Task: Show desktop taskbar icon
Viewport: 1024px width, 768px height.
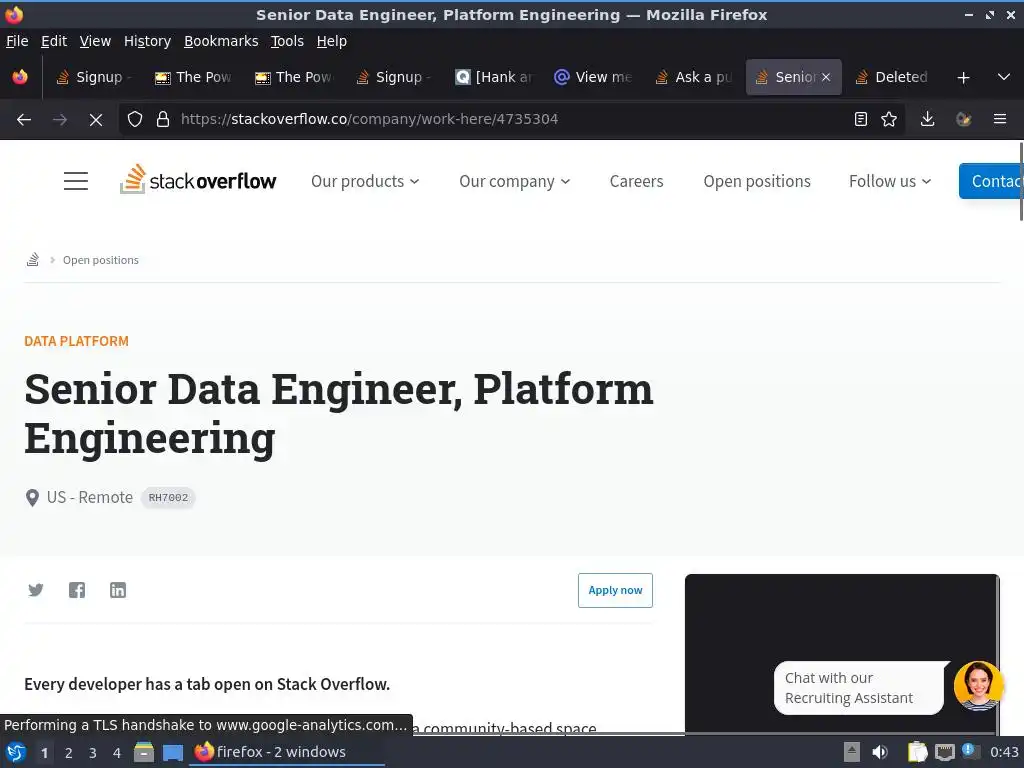Action: pos(172,752)
